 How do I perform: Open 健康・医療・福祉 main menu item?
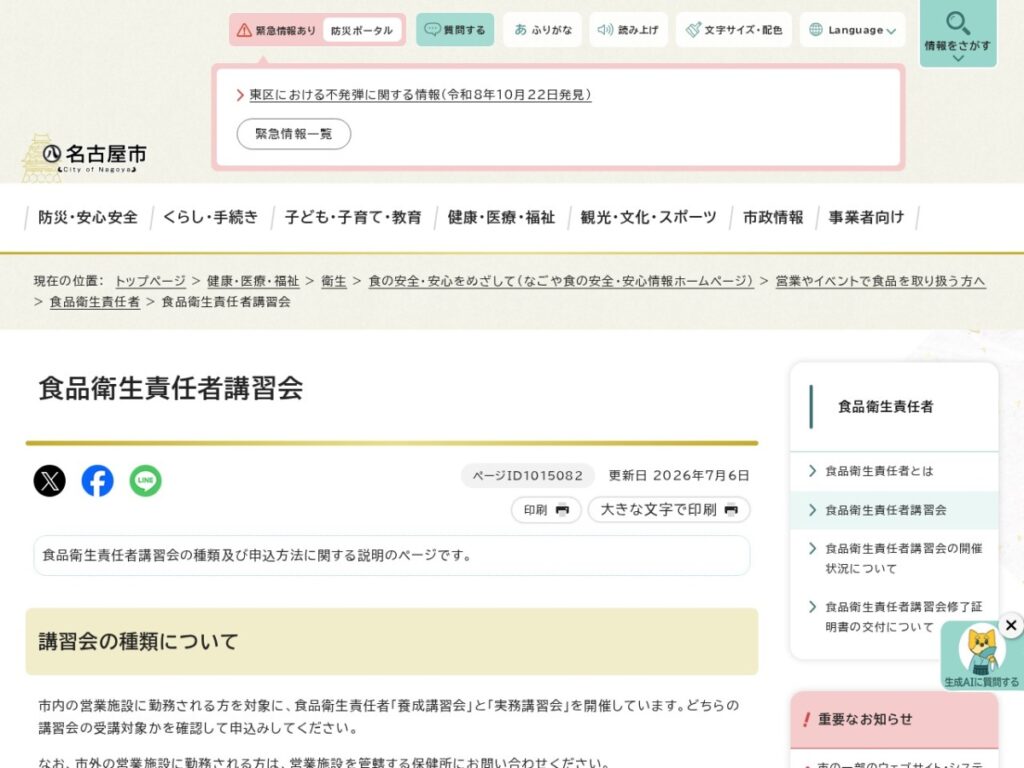tap(501, 217)
